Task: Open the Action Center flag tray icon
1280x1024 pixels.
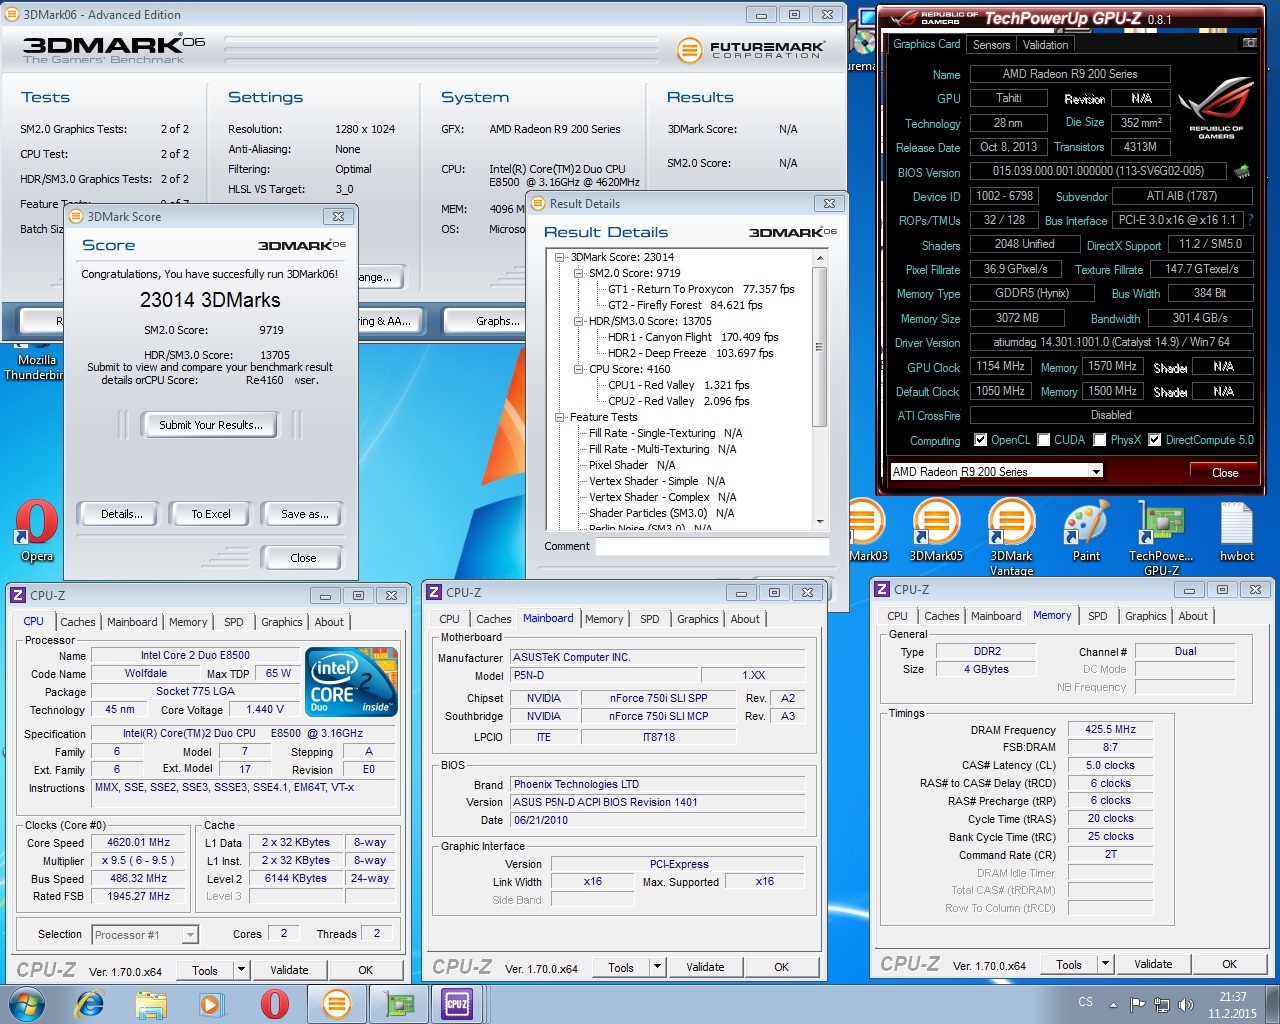Action: pos(1138,1004)
